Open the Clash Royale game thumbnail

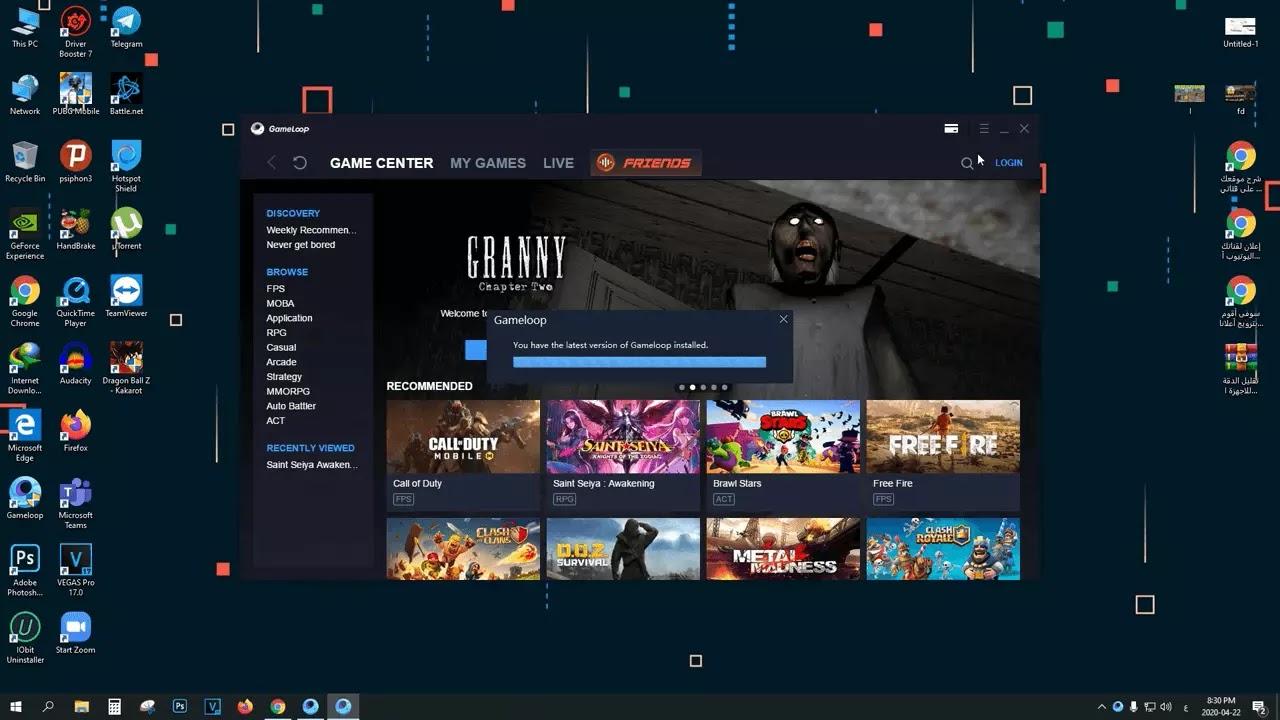pyautogui.click(x=943, y=548)
